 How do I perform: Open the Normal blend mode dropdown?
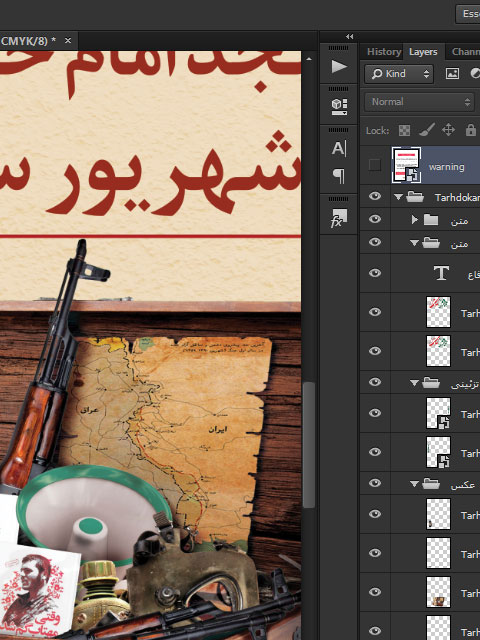(420, 102)
